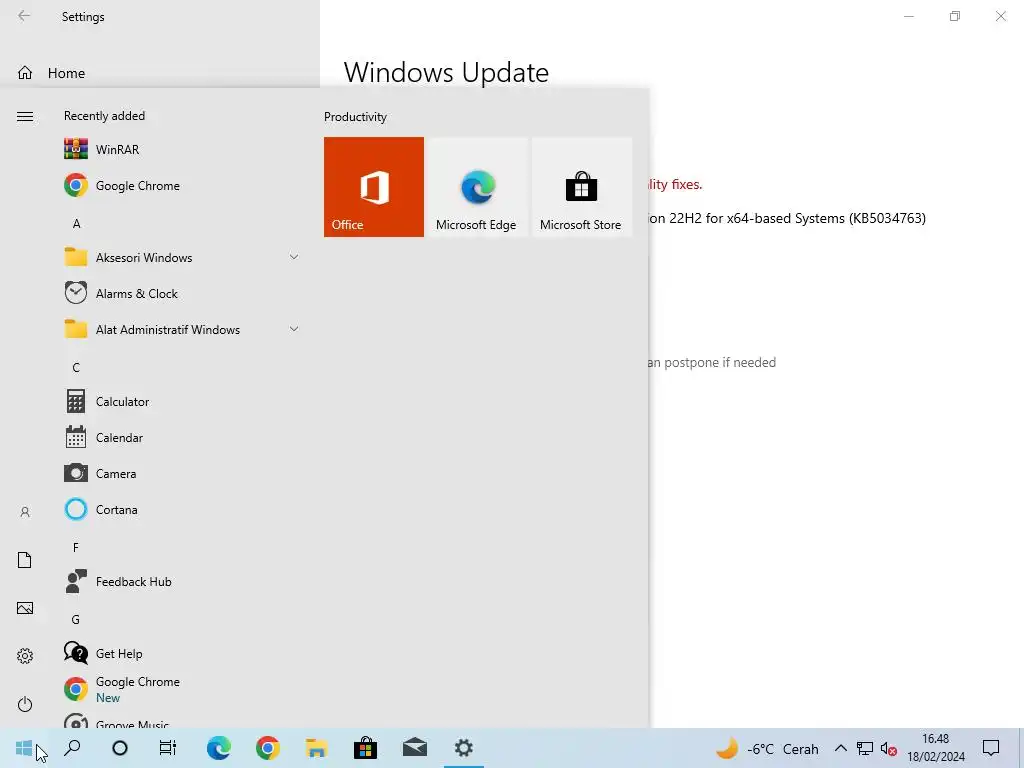Launch Cortana from app list
The height and width of the screenshot is (768, 1024).
[182, 509]
